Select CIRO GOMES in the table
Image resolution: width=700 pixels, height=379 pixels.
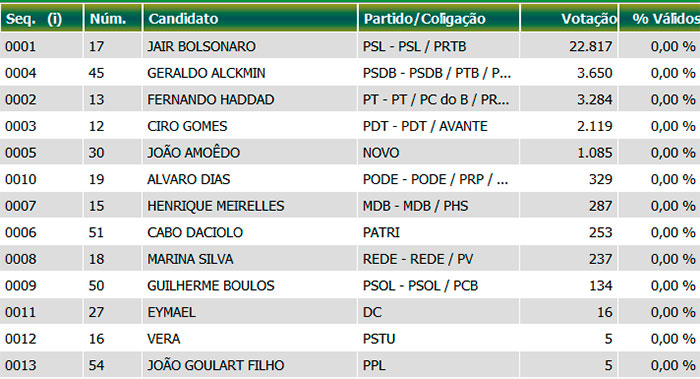187,126
